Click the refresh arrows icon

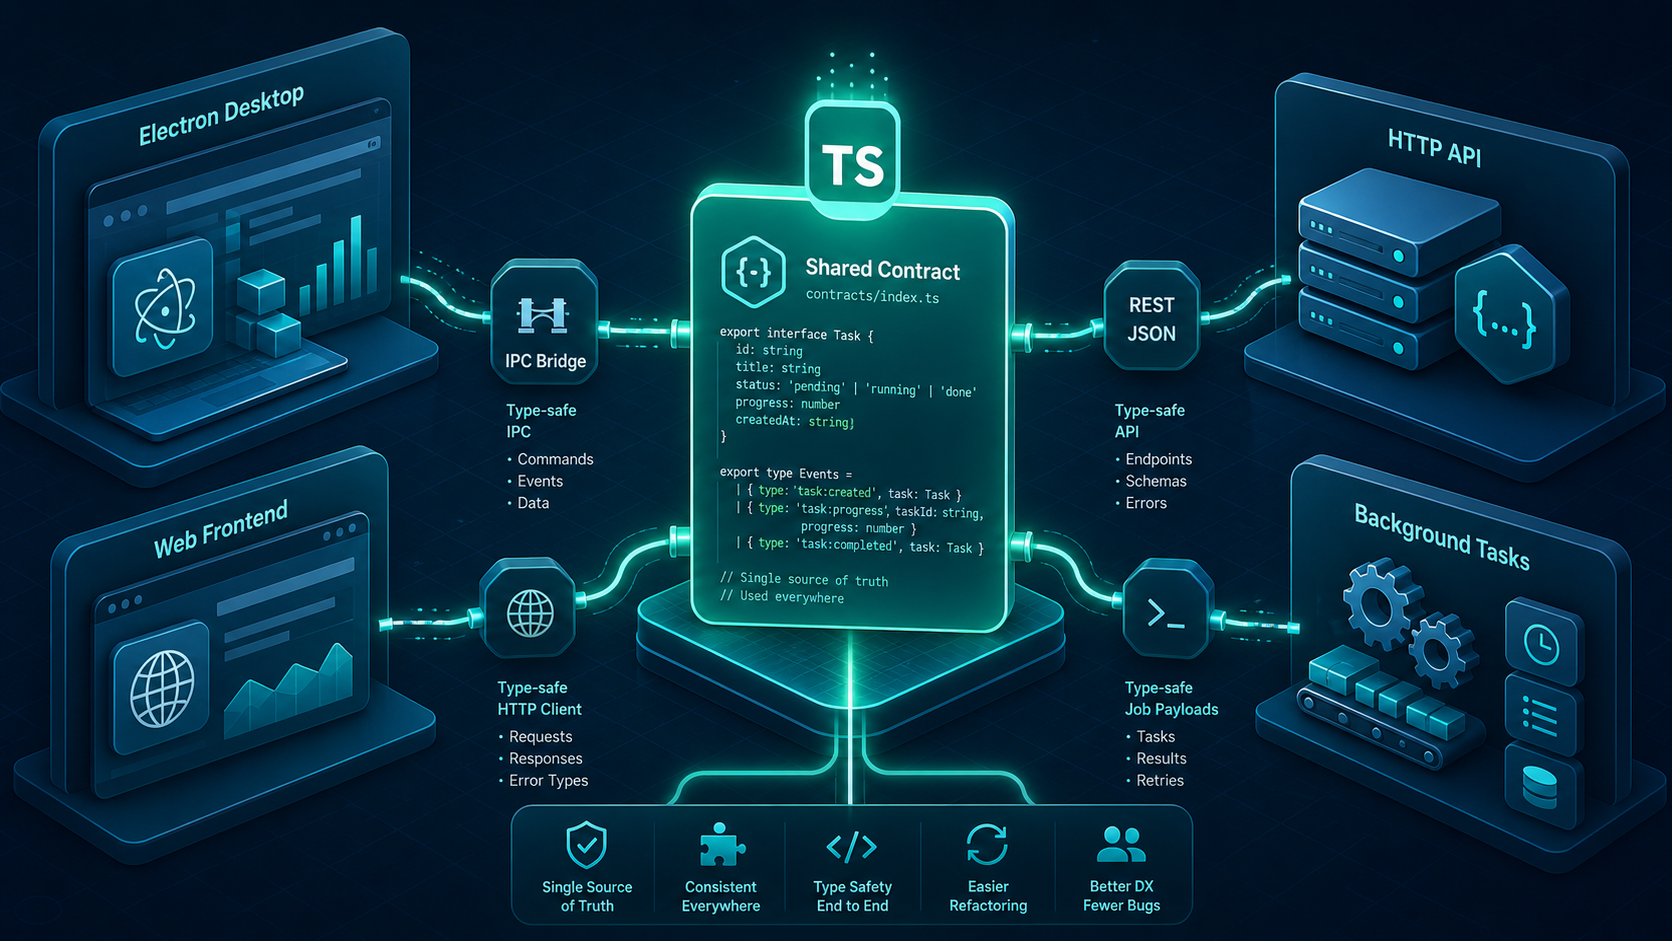(x=987, y=845)
